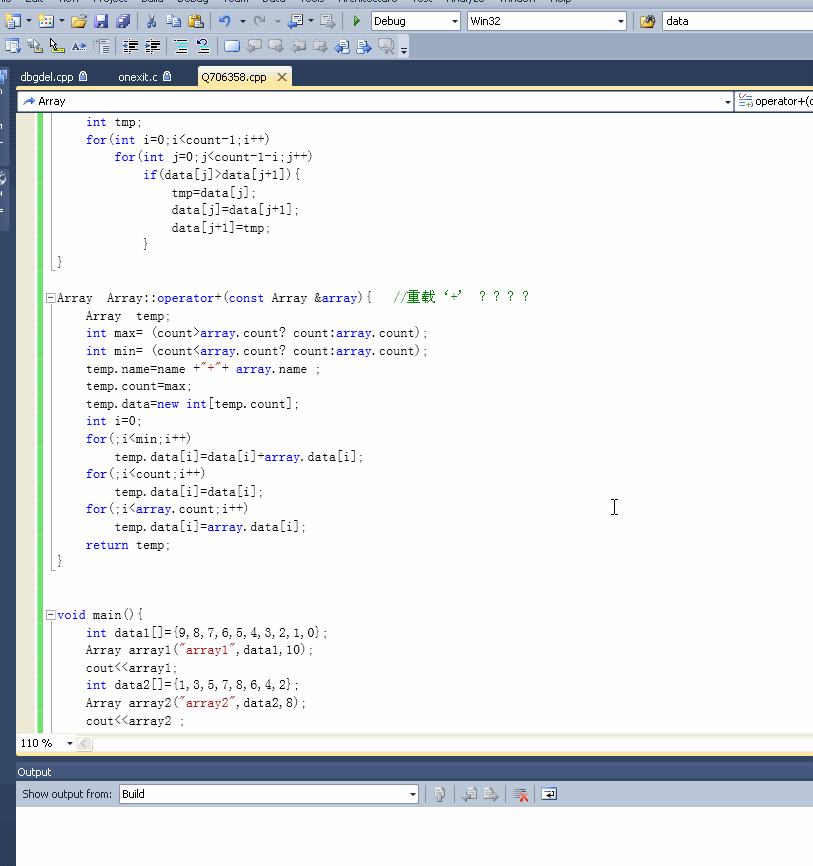Increase line indent with the indent icon

click(x=152, y=46)
